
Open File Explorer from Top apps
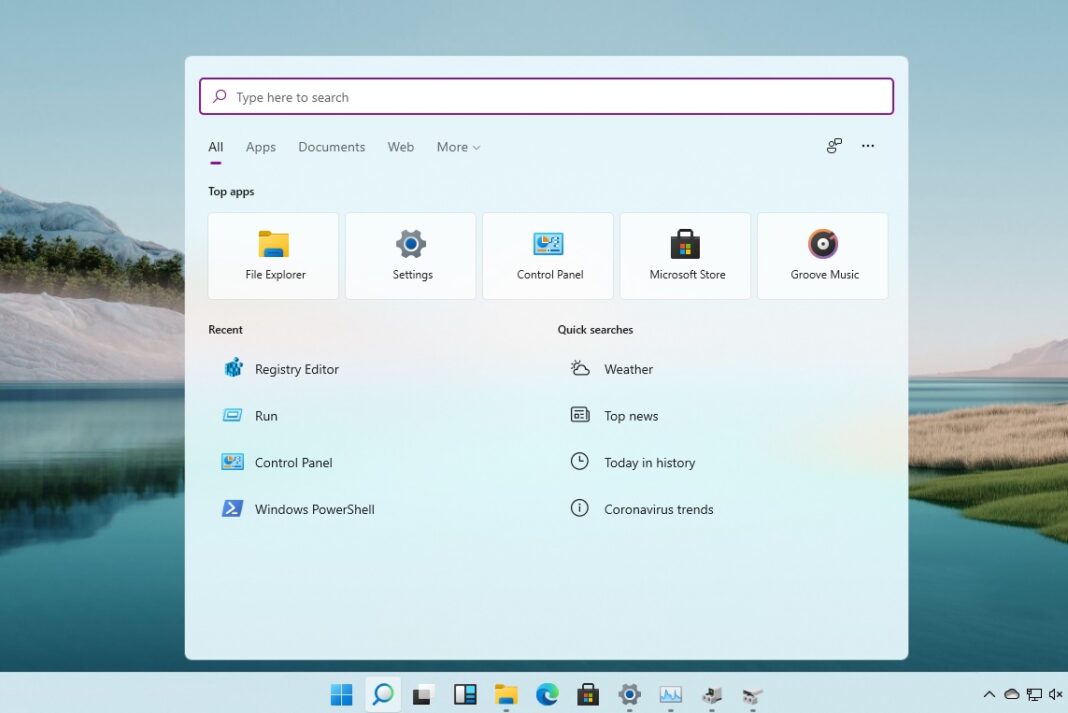[x=272, y=255]
